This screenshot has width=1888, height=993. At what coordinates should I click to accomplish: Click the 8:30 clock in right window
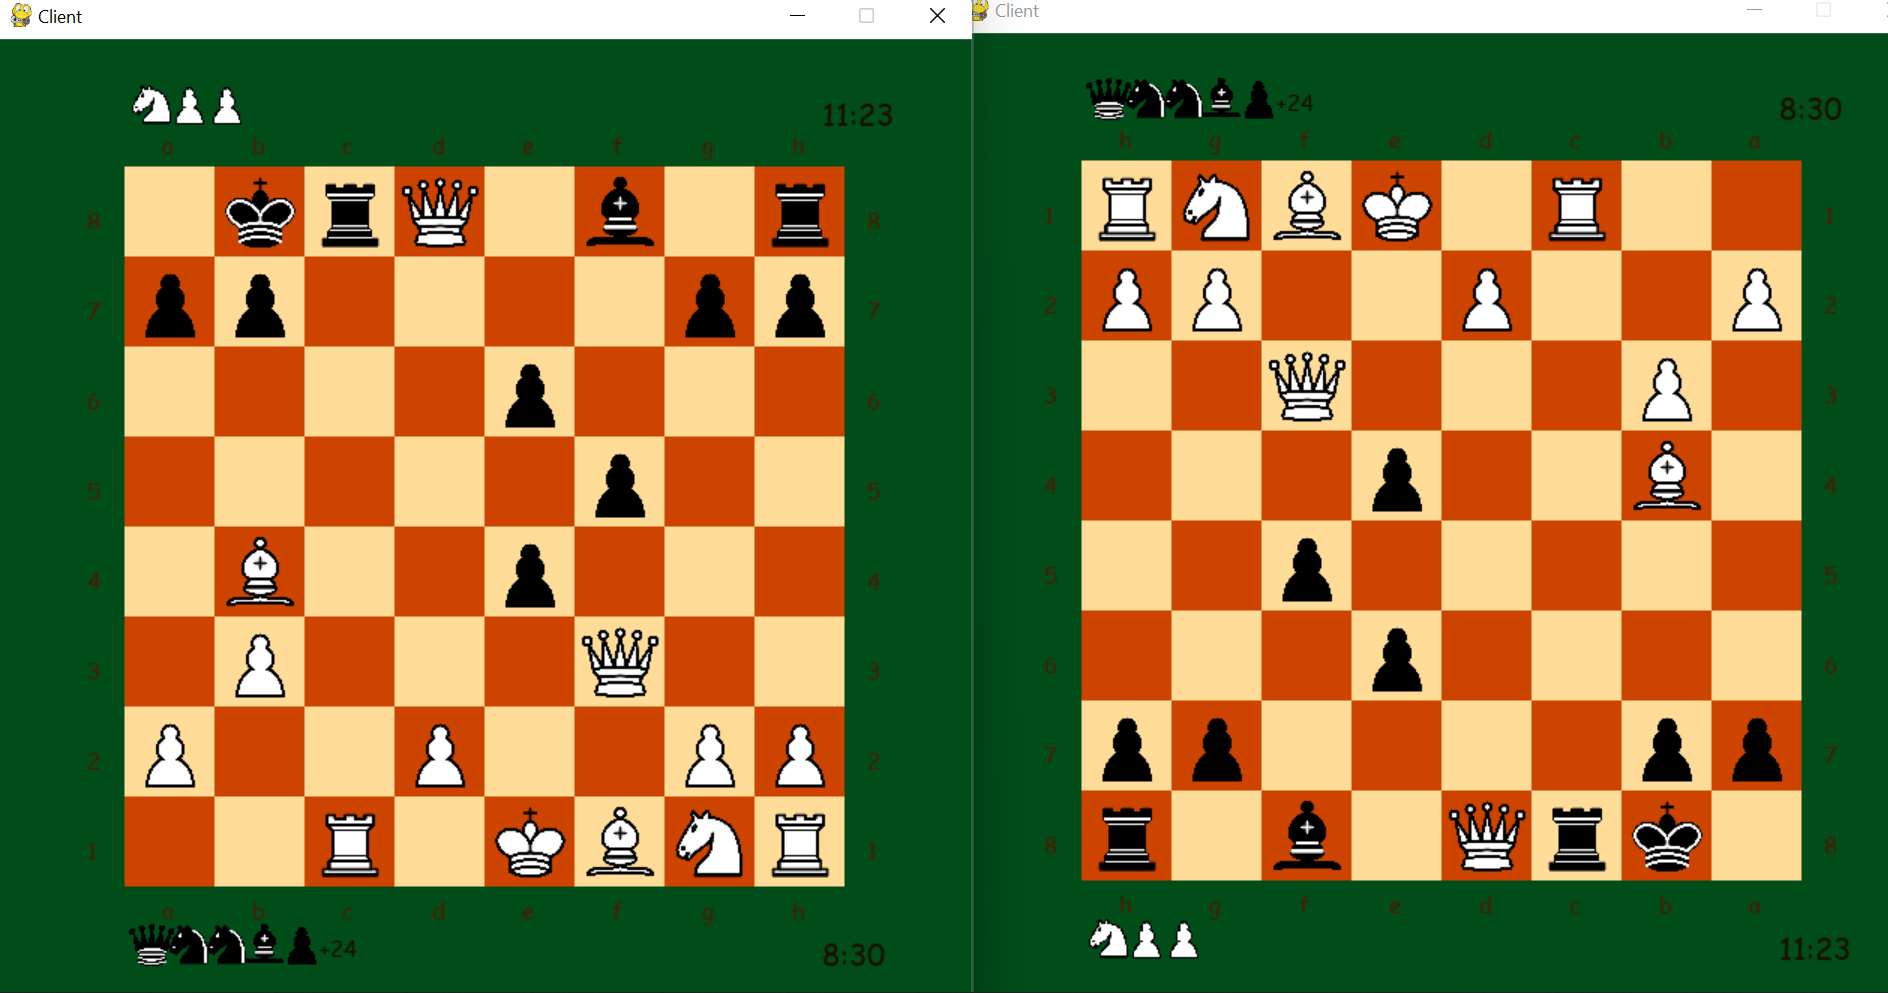[1810, 109]
